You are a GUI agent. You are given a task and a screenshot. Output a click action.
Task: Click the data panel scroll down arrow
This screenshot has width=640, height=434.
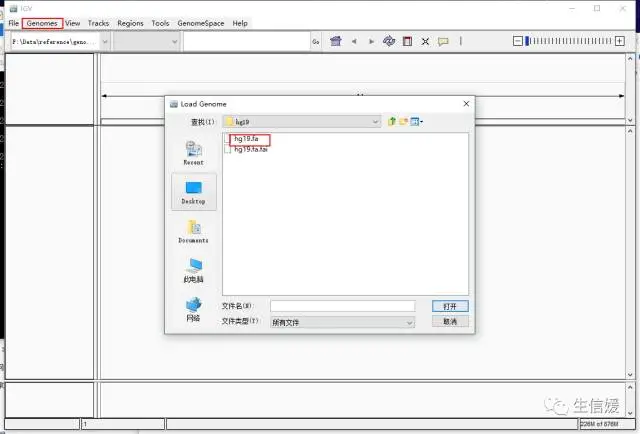pyautogui.click(x=630, y=374)
